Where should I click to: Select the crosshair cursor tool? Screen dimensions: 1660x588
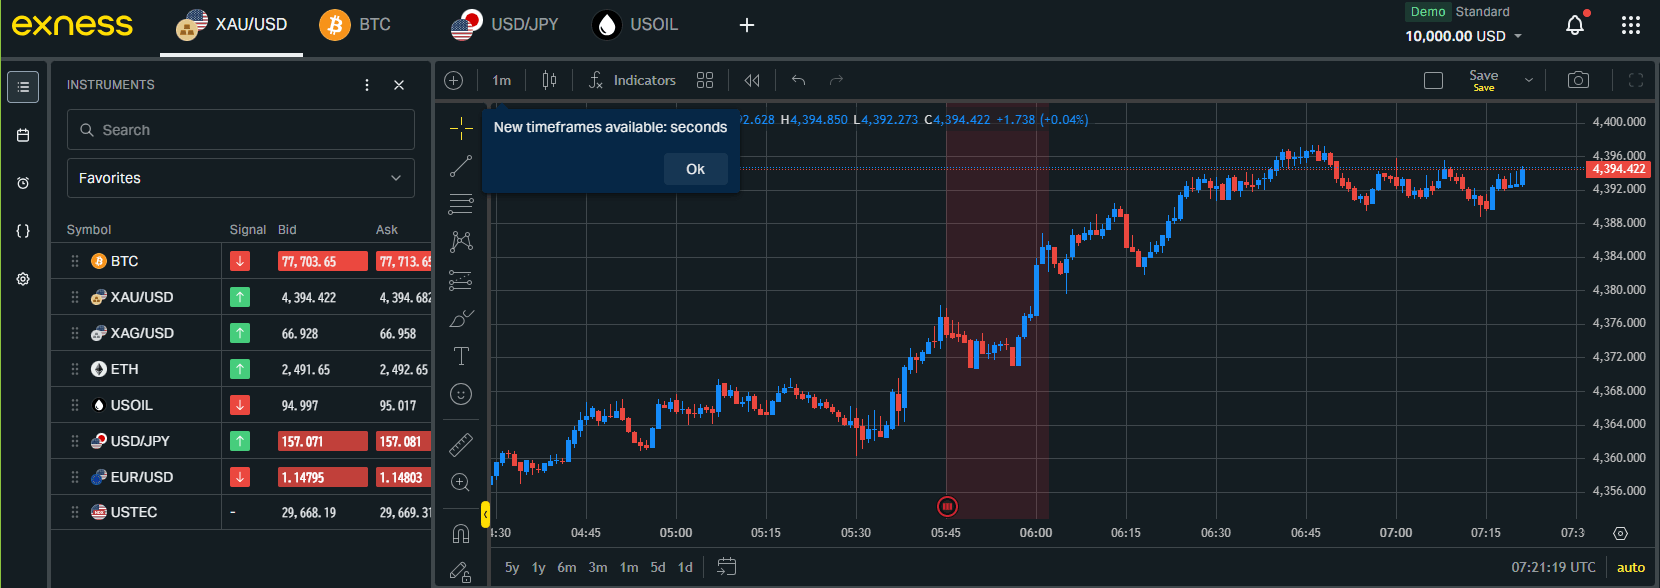(461, 128)
